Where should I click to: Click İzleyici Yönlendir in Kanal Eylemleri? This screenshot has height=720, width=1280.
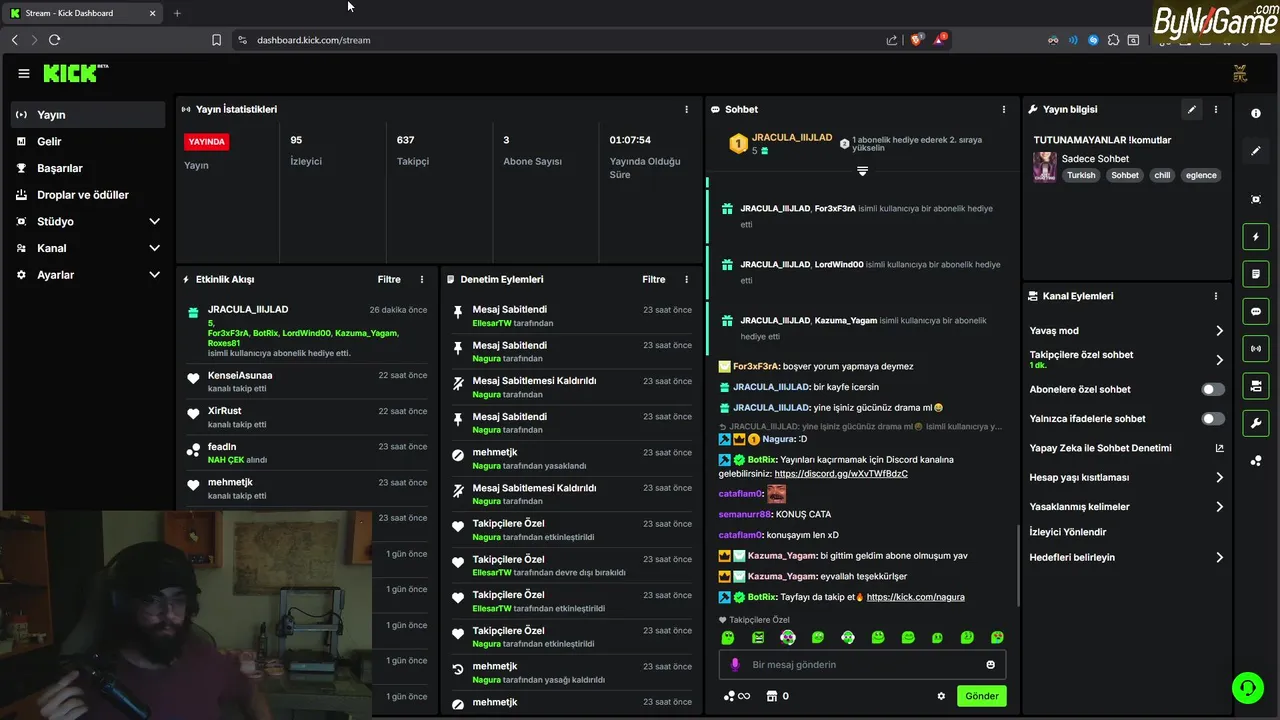[x=1068, y=532]
